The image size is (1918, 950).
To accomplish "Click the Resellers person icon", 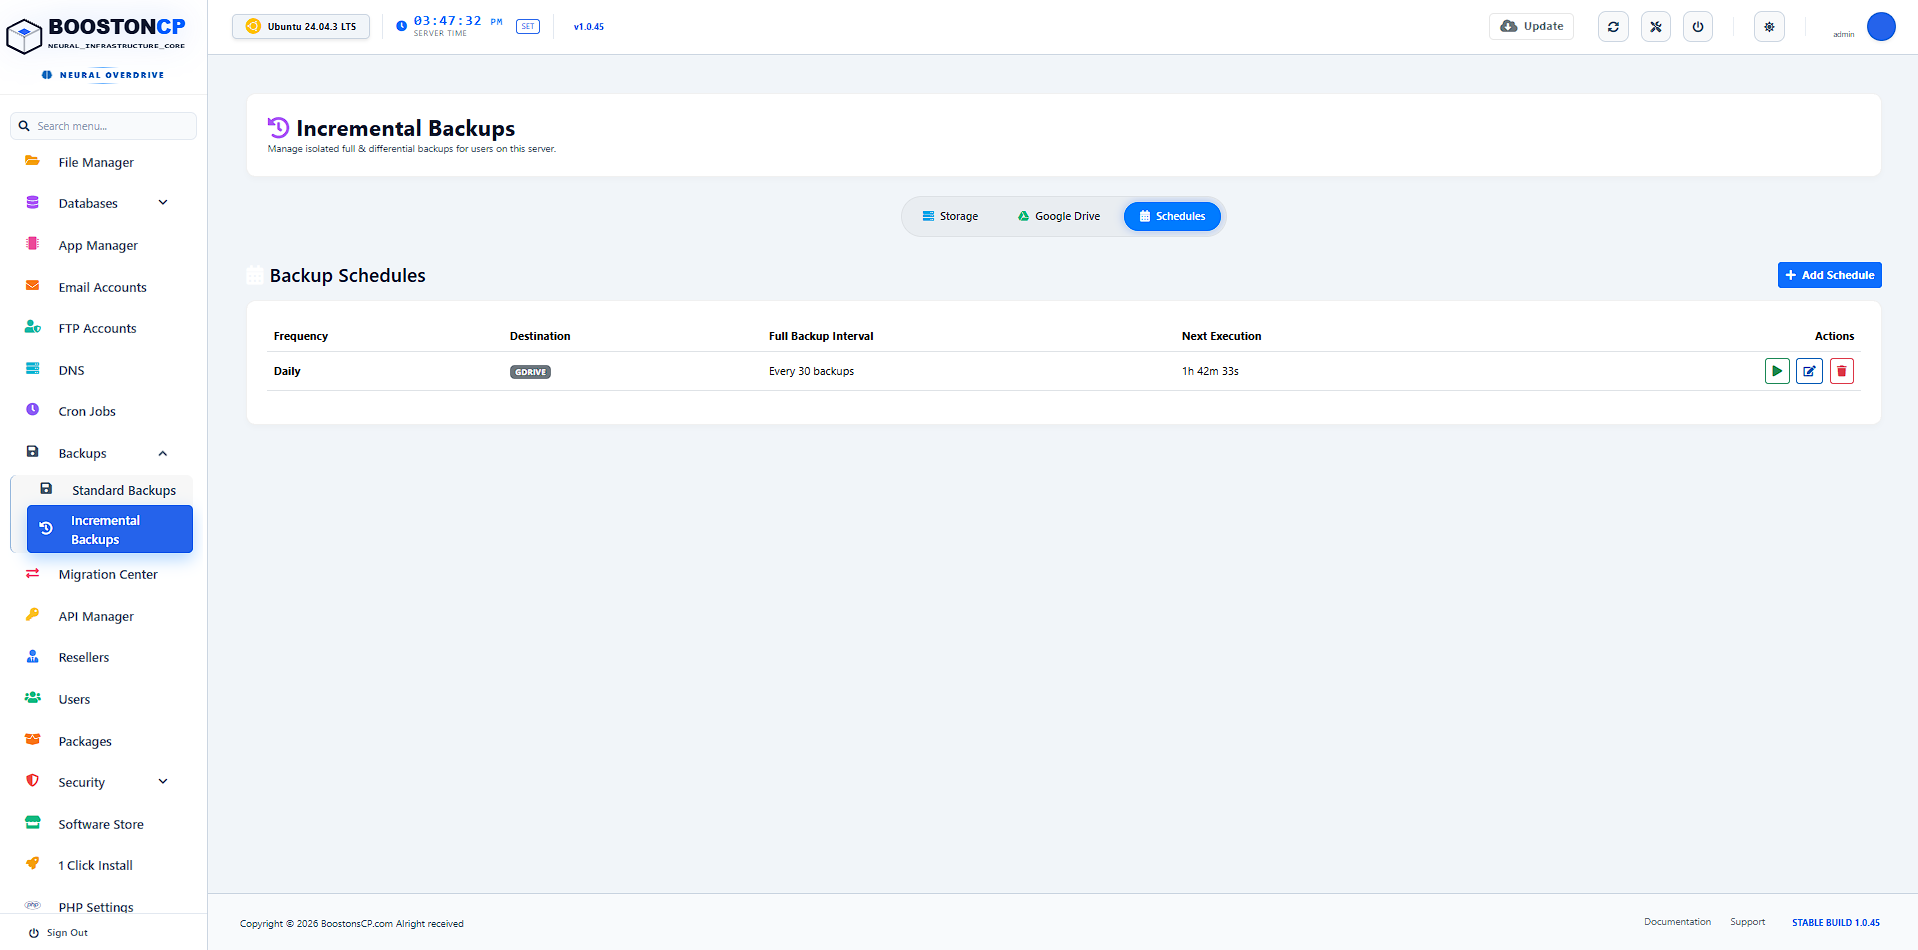I will (x=33, y=657).
